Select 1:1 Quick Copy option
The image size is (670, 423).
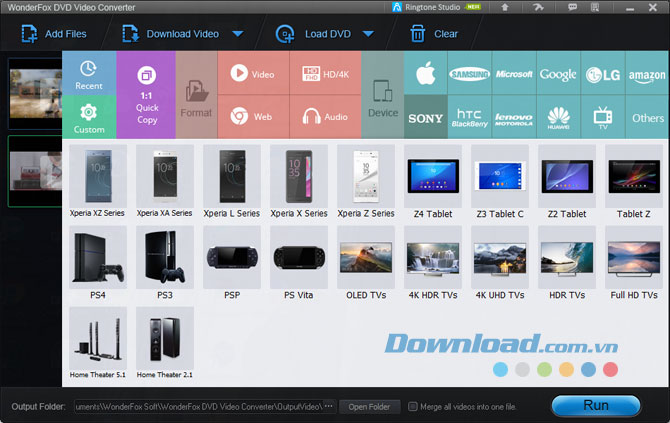146,95
